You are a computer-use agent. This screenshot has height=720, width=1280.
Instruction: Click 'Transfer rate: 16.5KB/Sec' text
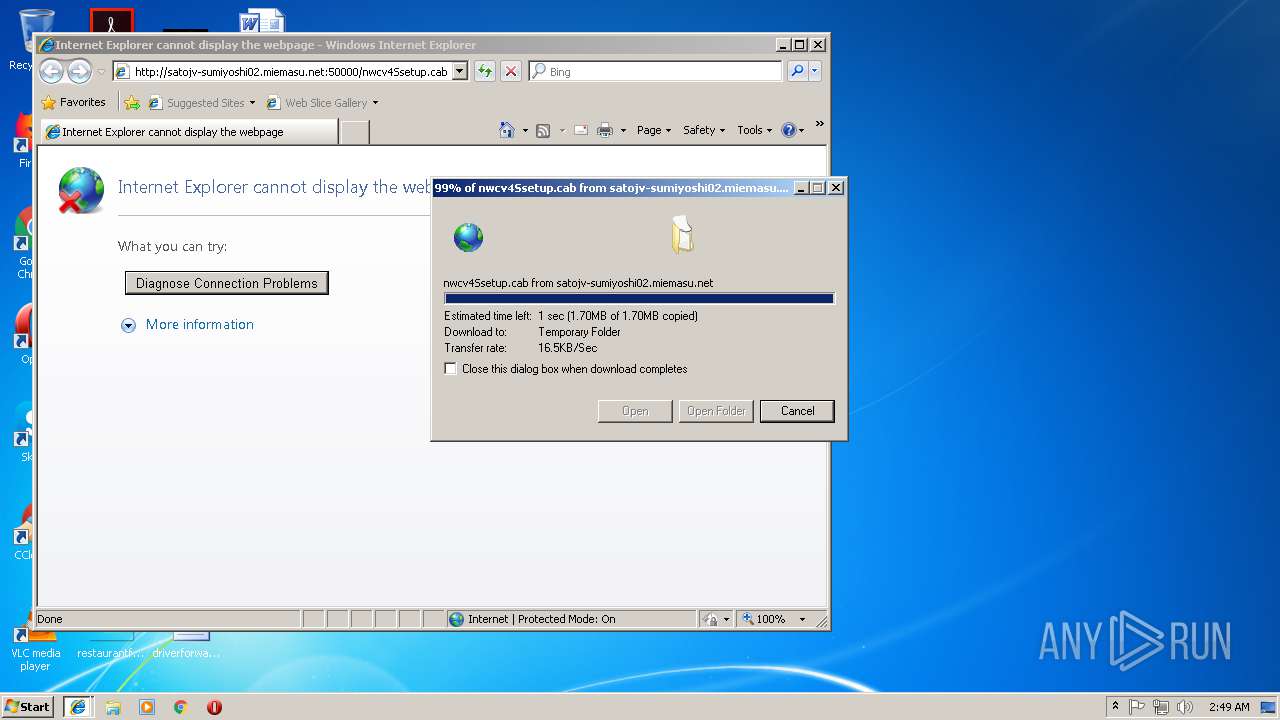click(x=521, y=348)
